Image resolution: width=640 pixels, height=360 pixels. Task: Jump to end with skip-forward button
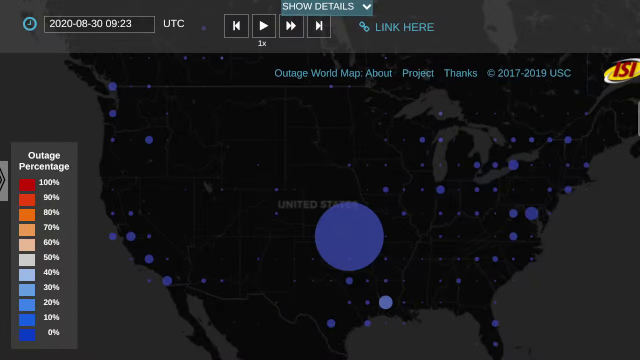click(x=319, y=26)
